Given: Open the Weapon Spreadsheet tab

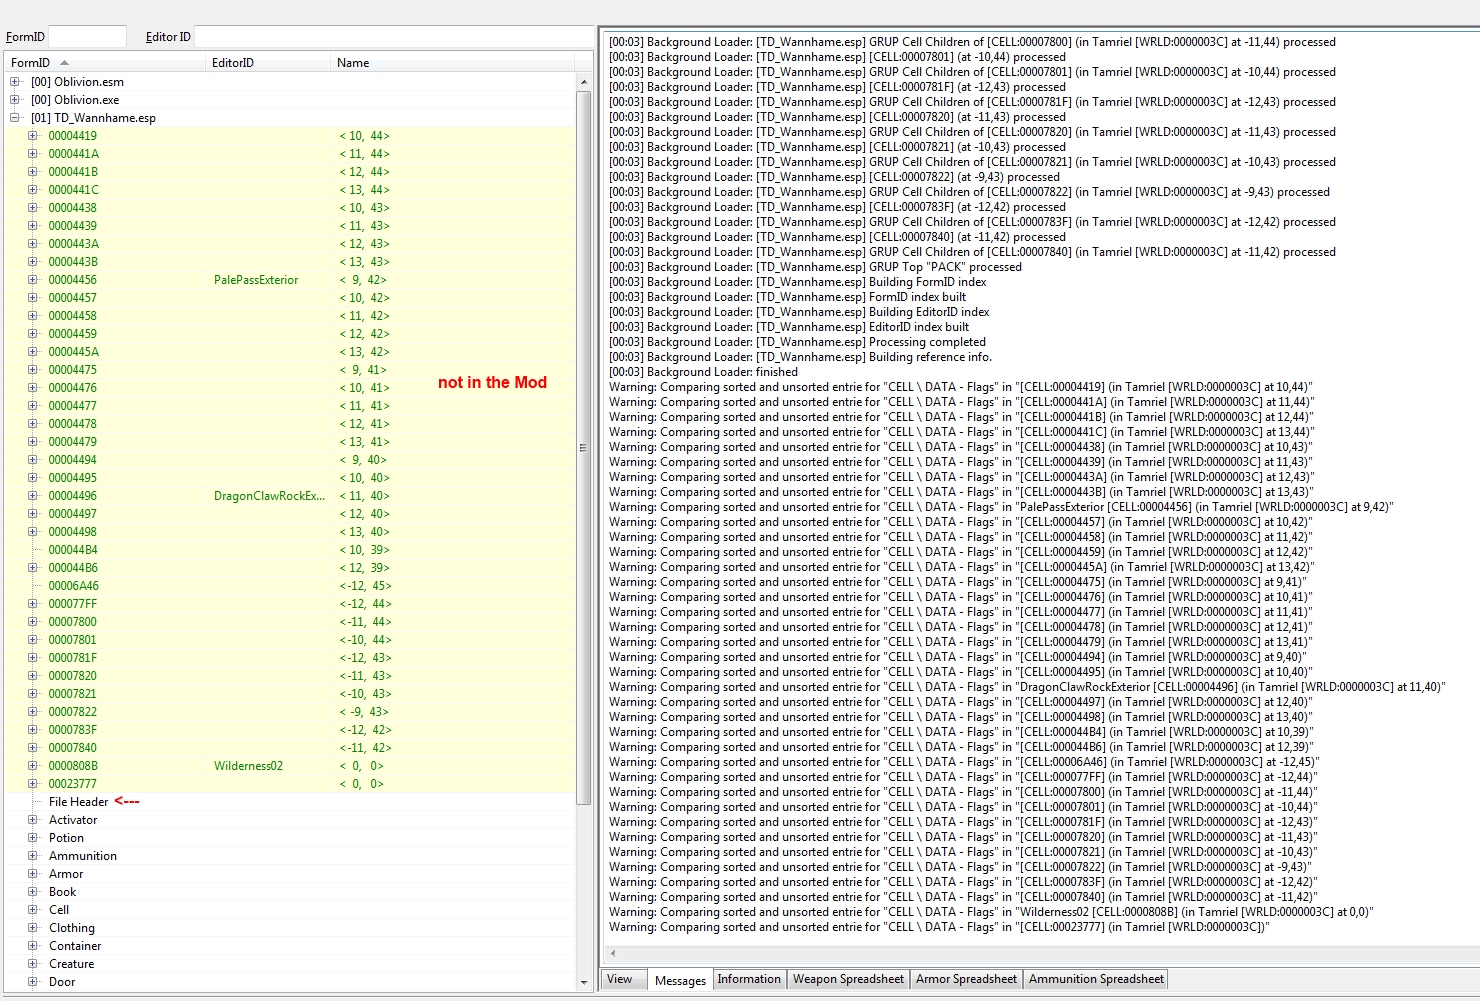Looking at the screenshot, I should click(x=848, y=979).
